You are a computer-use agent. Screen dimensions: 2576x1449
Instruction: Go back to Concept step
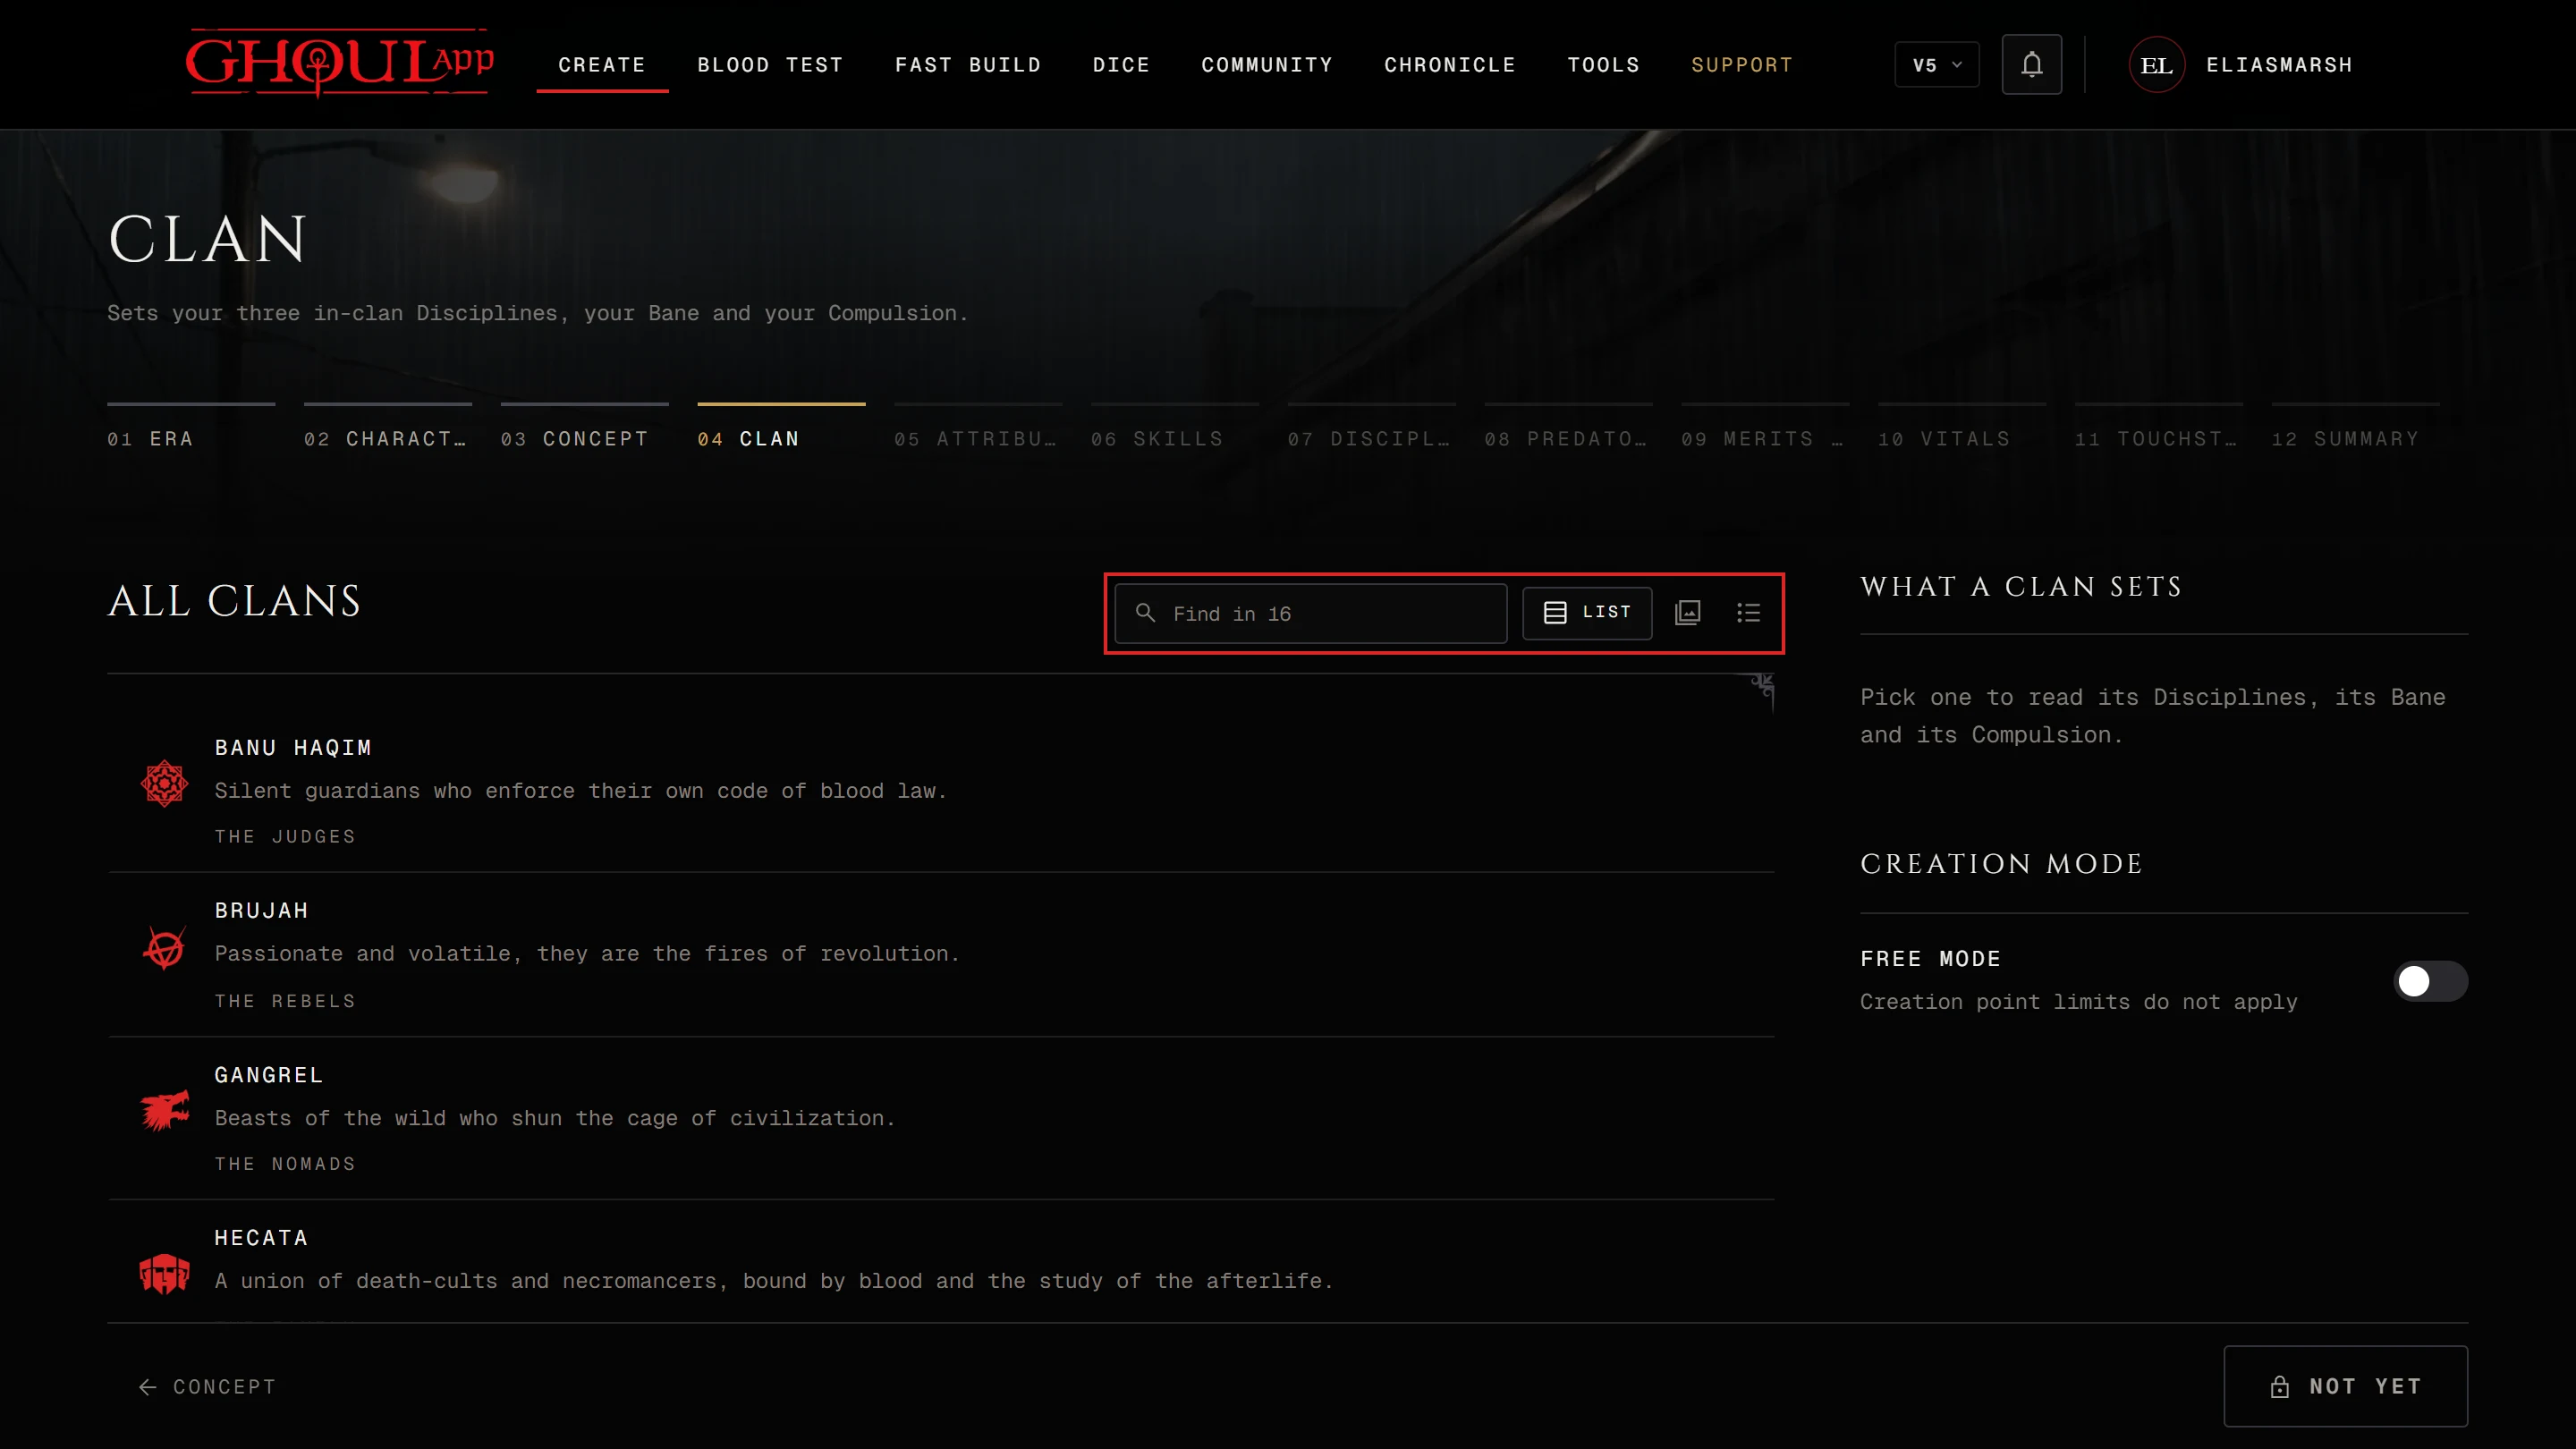(x=206, y=1386)
